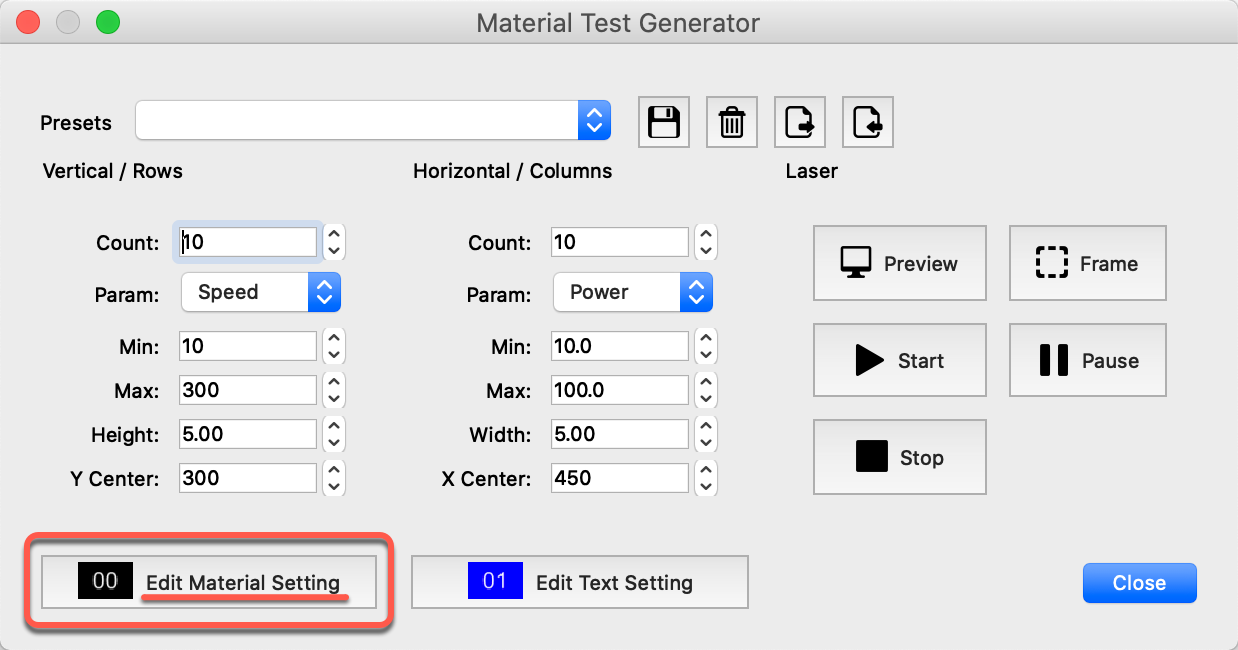Click Edit Text Setting button

(613, 583)
